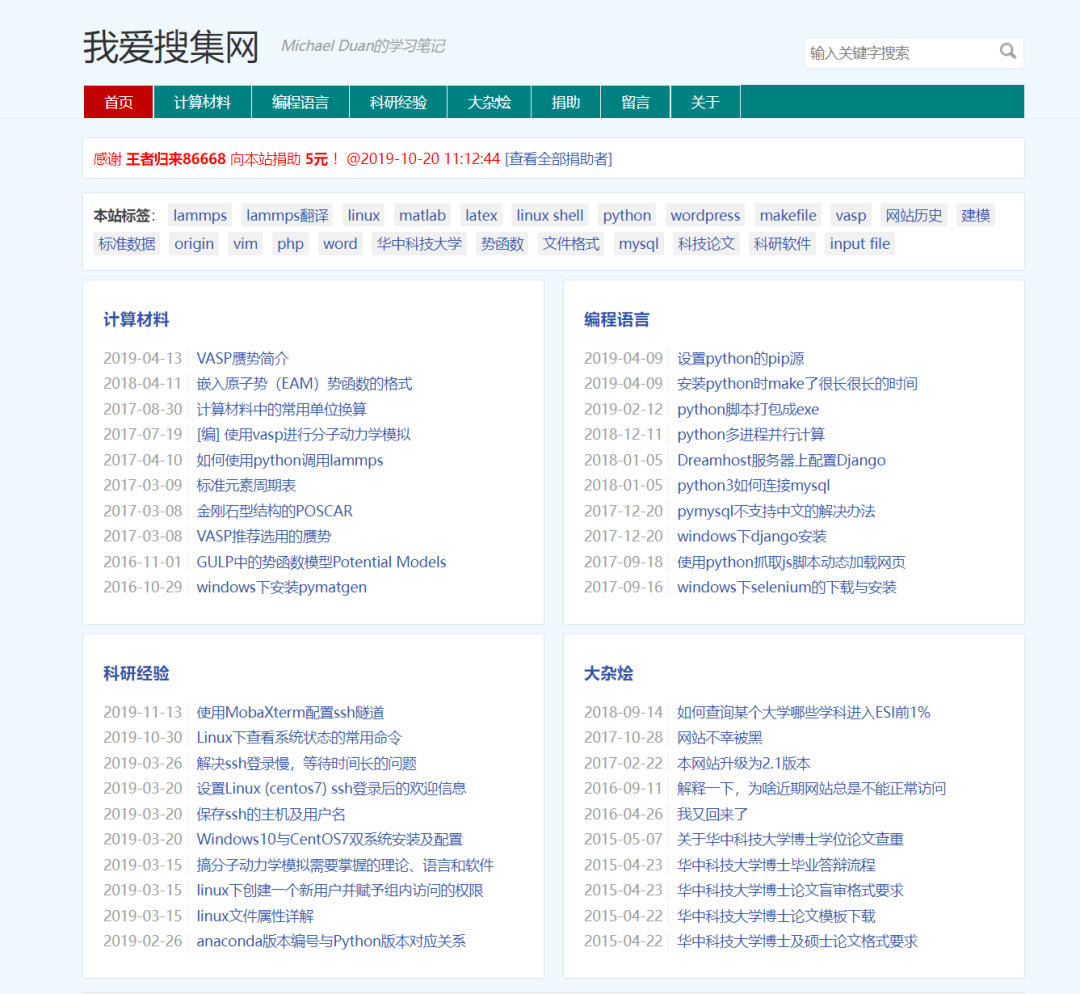The height and width of the screenshot is (994, 1080).
Task: Open 网站不幸被黑 article
Action: 719,738
